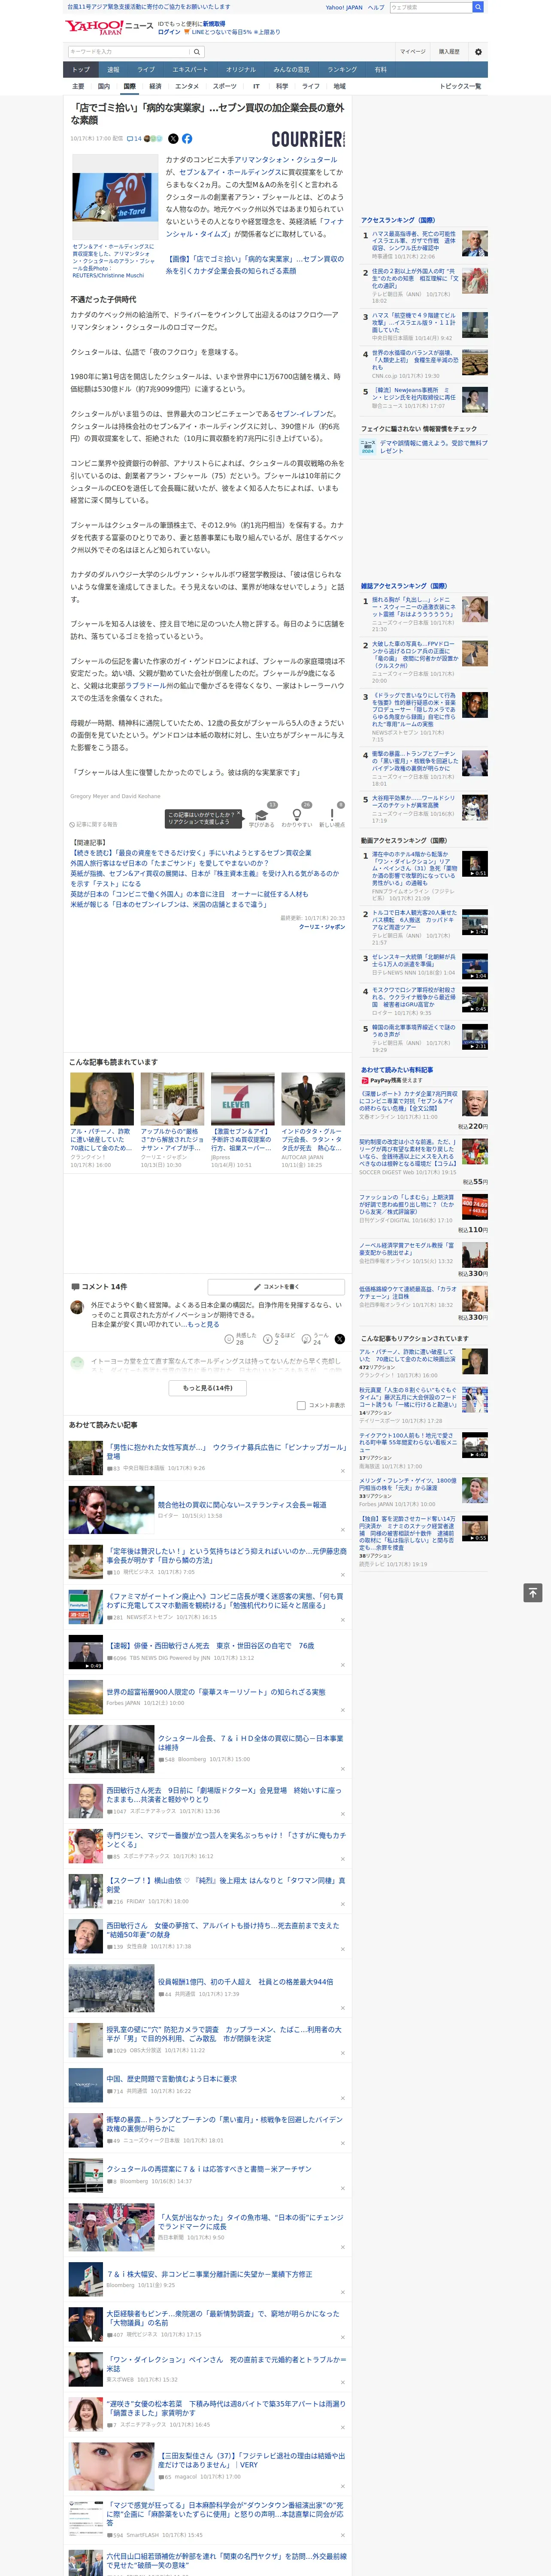Click the COURRiER Japon publisher logo
The height and width of the screenshot is (2576, 551).
[x=308, y=139]
